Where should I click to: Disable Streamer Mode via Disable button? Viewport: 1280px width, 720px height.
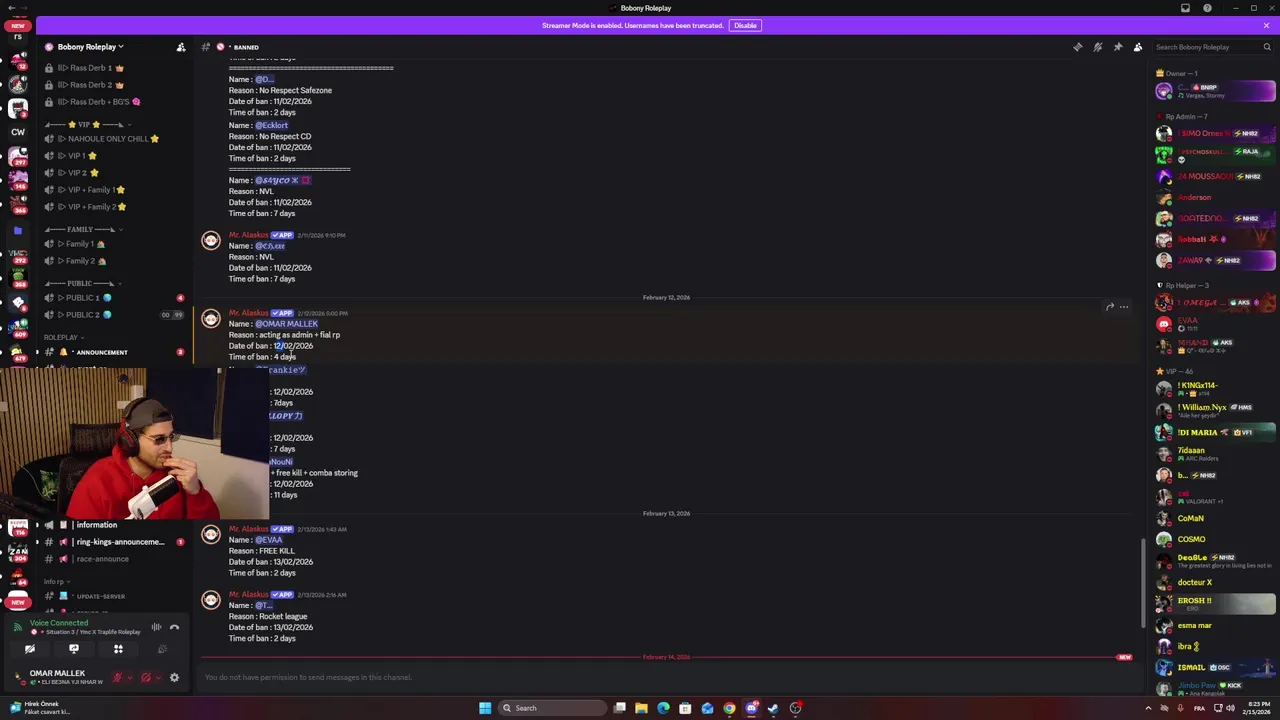pyautogui.click(x=745, y=25)
